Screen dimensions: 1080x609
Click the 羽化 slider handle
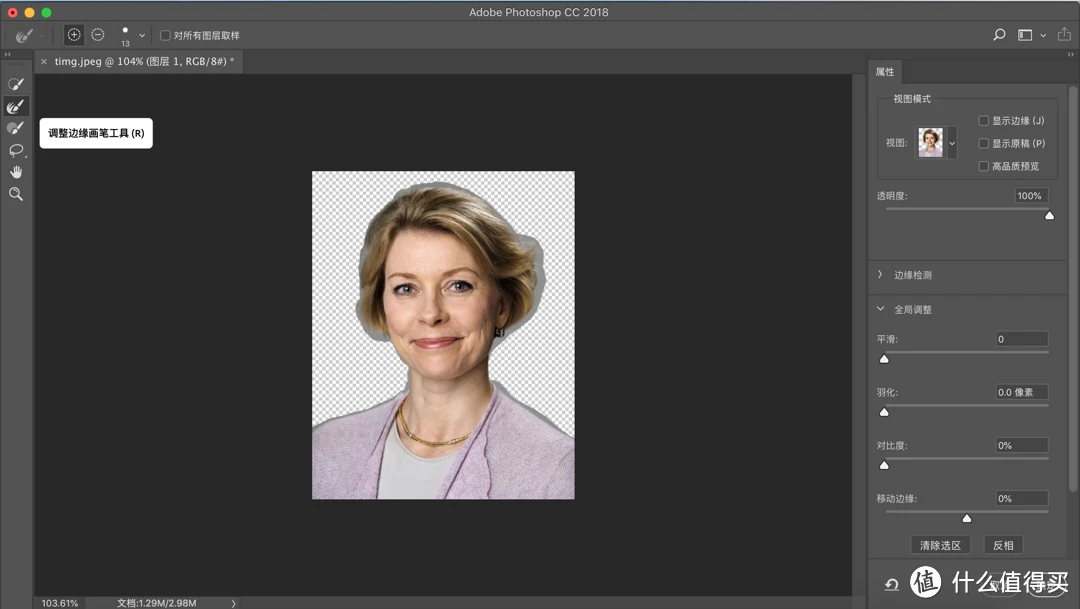coord(884,412)
